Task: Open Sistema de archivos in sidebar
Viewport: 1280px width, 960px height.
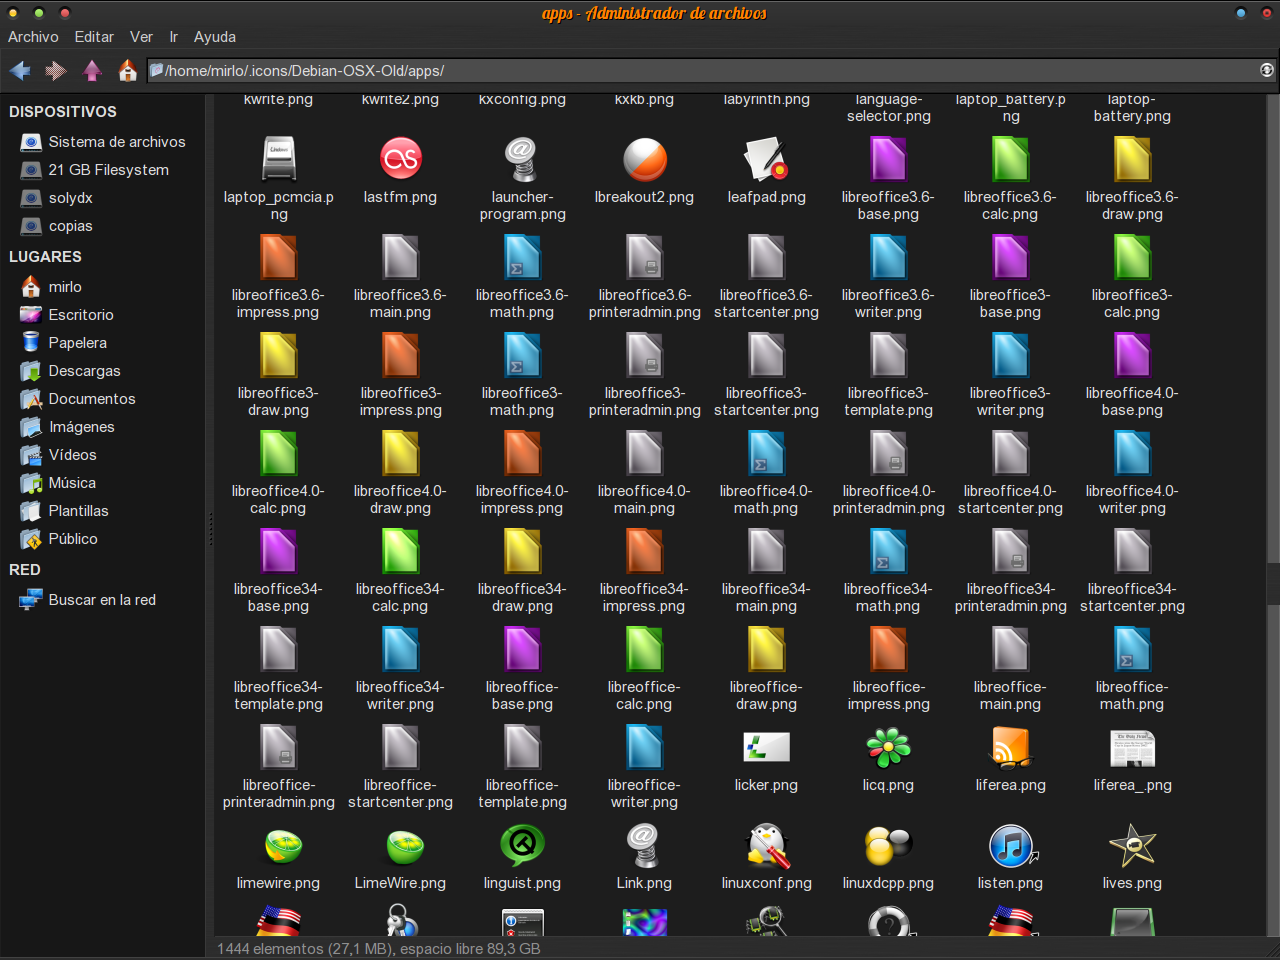Action: [x=103, y=142]
